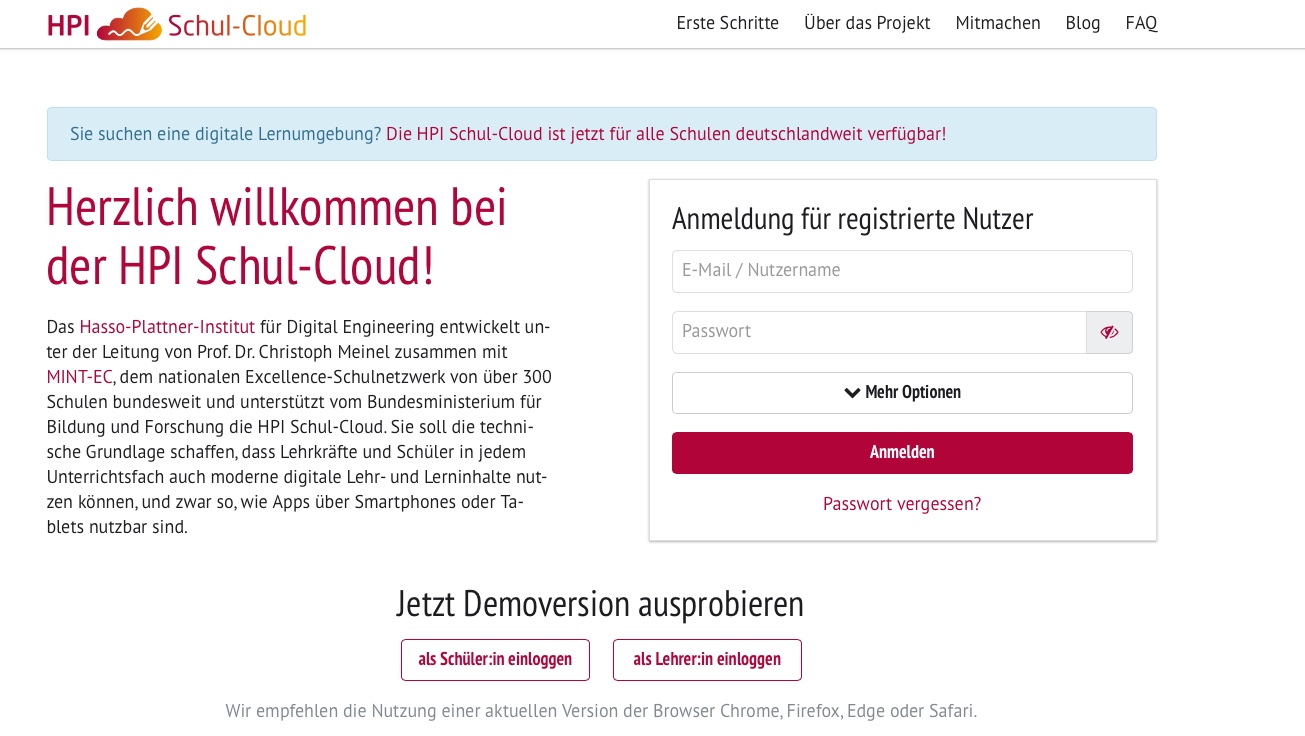The height and width of the screenshot is (736, 1305).
Task: Toggle password visibility eye icon
Action: click(1109, 332)
